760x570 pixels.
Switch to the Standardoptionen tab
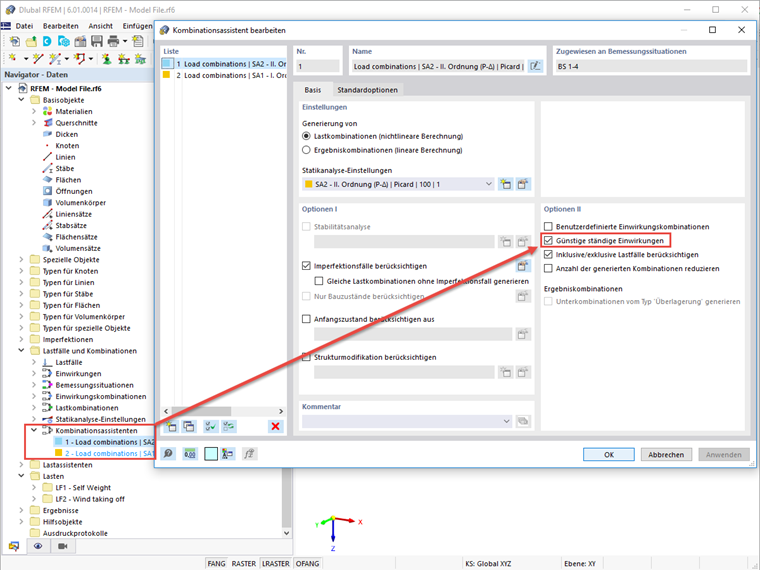(x=367, y=90)
